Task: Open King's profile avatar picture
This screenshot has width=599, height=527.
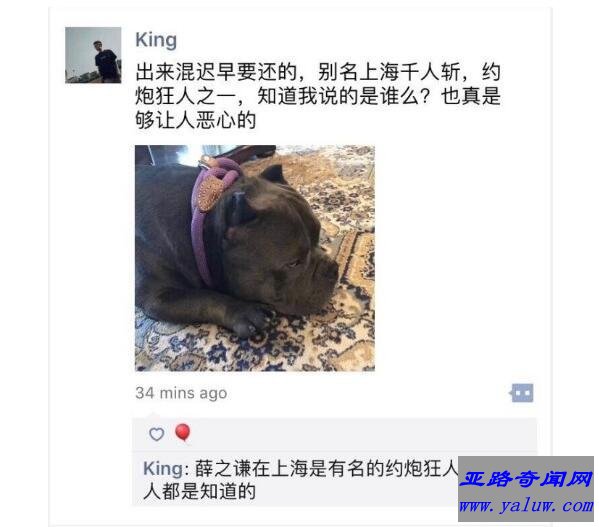Action: point(93,55)
